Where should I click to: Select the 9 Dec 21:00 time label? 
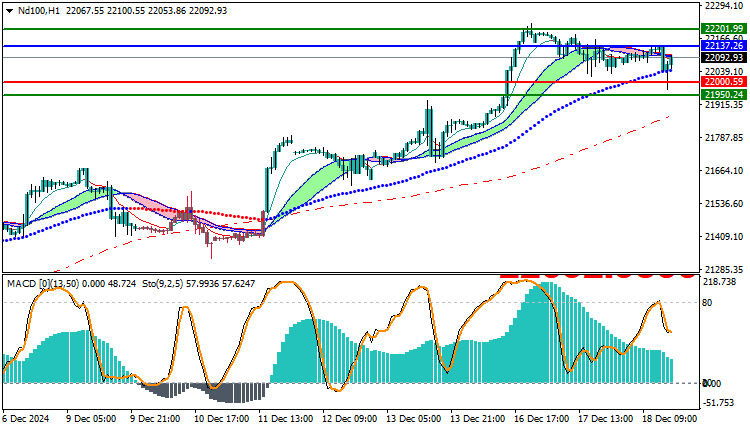[x=155, y=419]
